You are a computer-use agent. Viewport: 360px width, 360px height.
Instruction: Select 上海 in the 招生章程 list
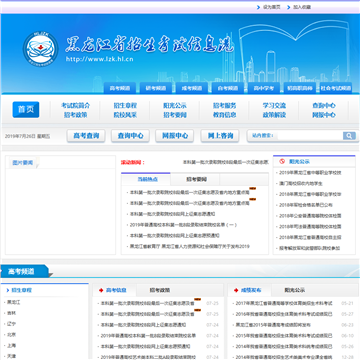tap(11, 345)
